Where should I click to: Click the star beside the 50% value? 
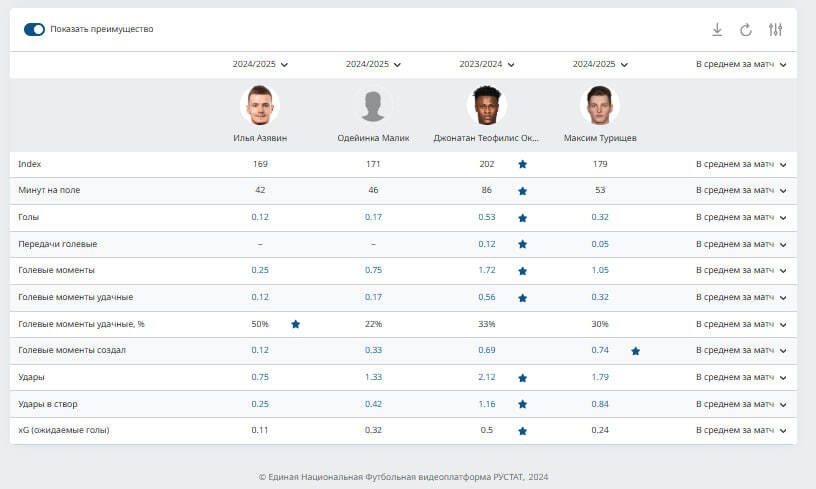pos(295,324)
